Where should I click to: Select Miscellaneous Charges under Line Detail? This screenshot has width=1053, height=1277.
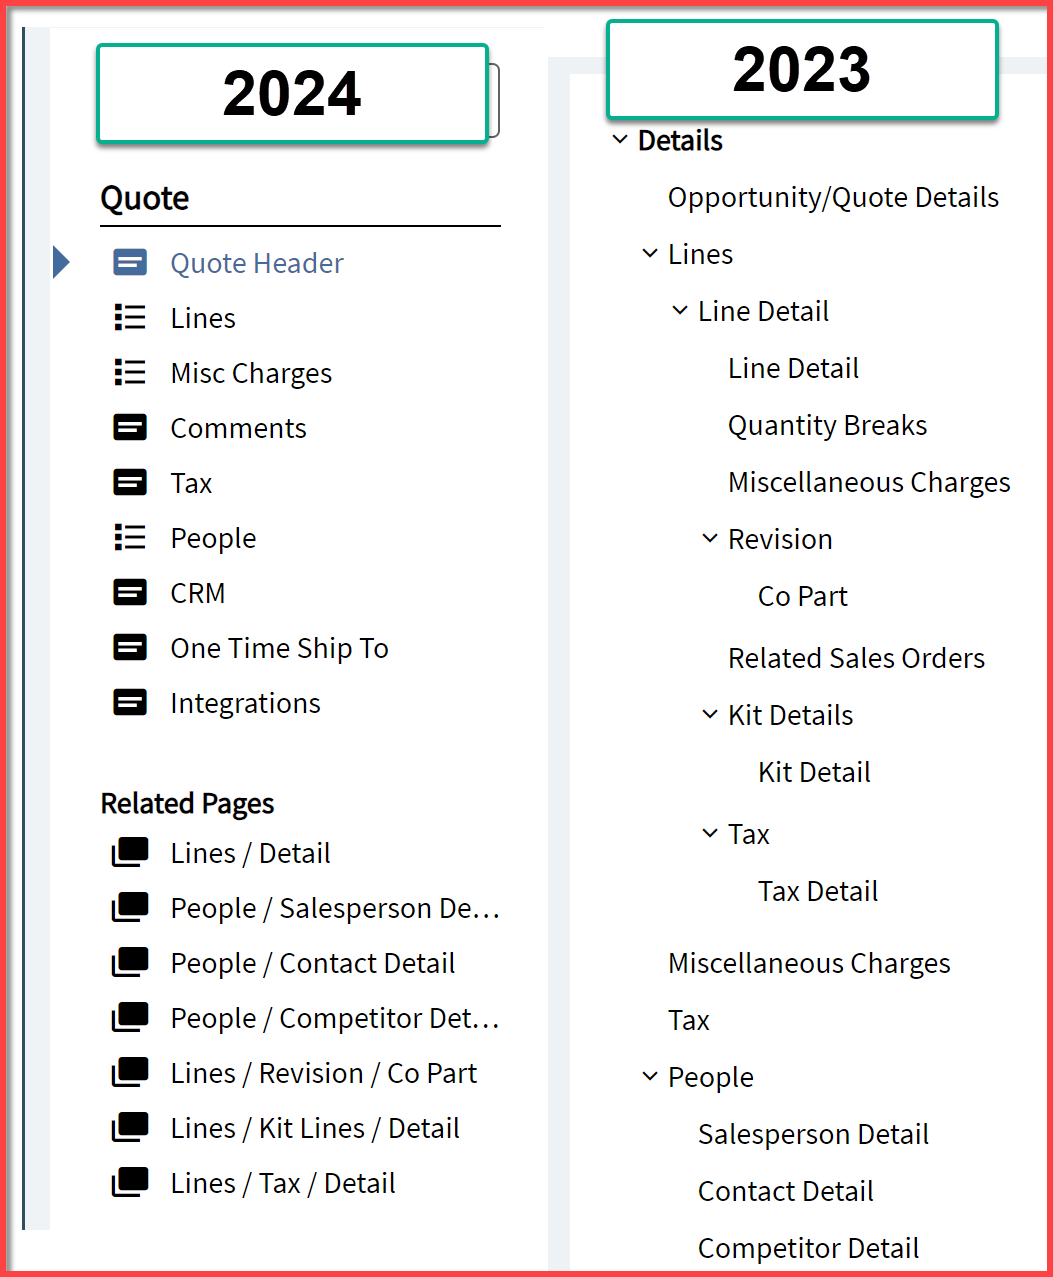click(869, 483)
